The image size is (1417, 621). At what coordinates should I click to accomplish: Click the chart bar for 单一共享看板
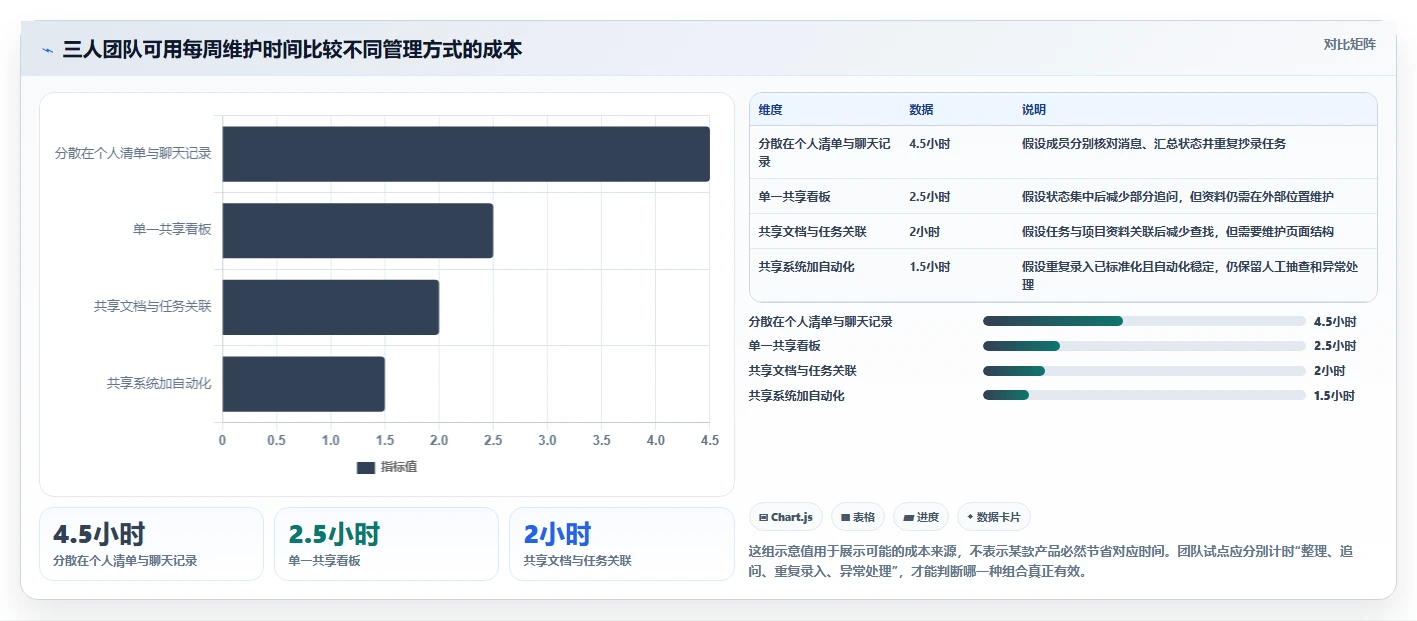[357, 230]
